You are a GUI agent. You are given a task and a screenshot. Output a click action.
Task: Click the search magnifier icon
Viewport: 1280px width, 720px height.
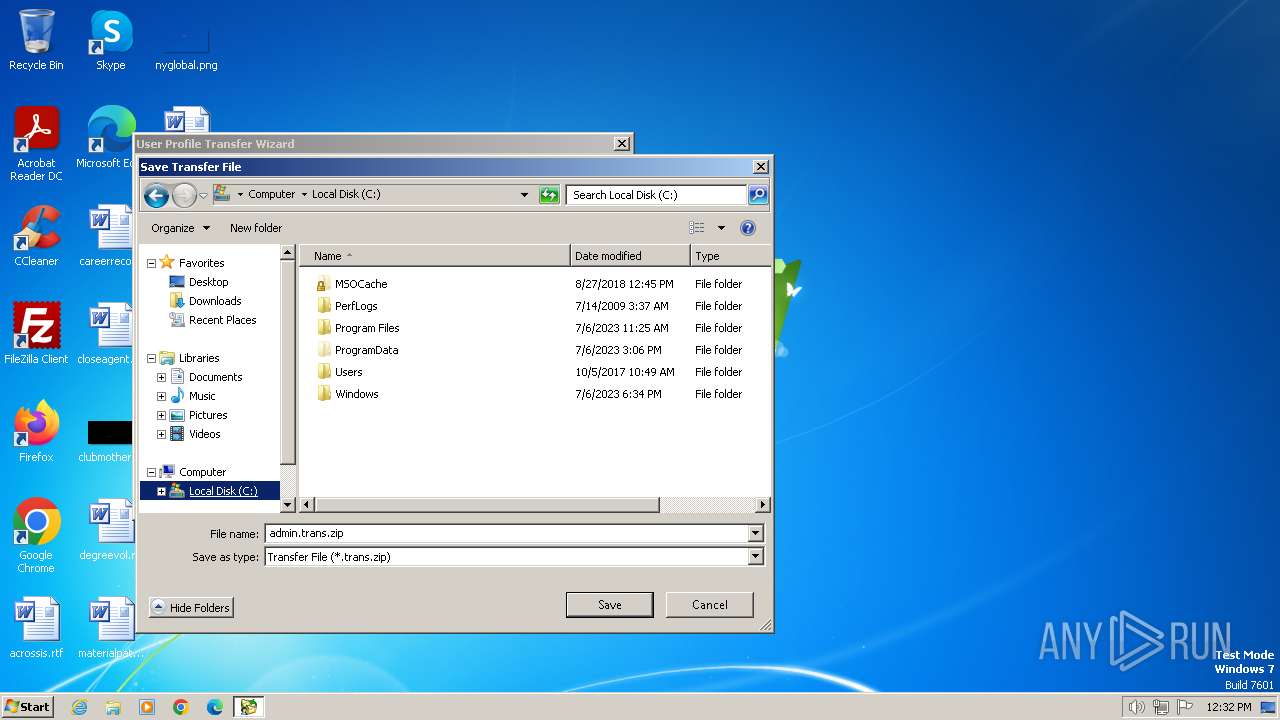[758, 195]
